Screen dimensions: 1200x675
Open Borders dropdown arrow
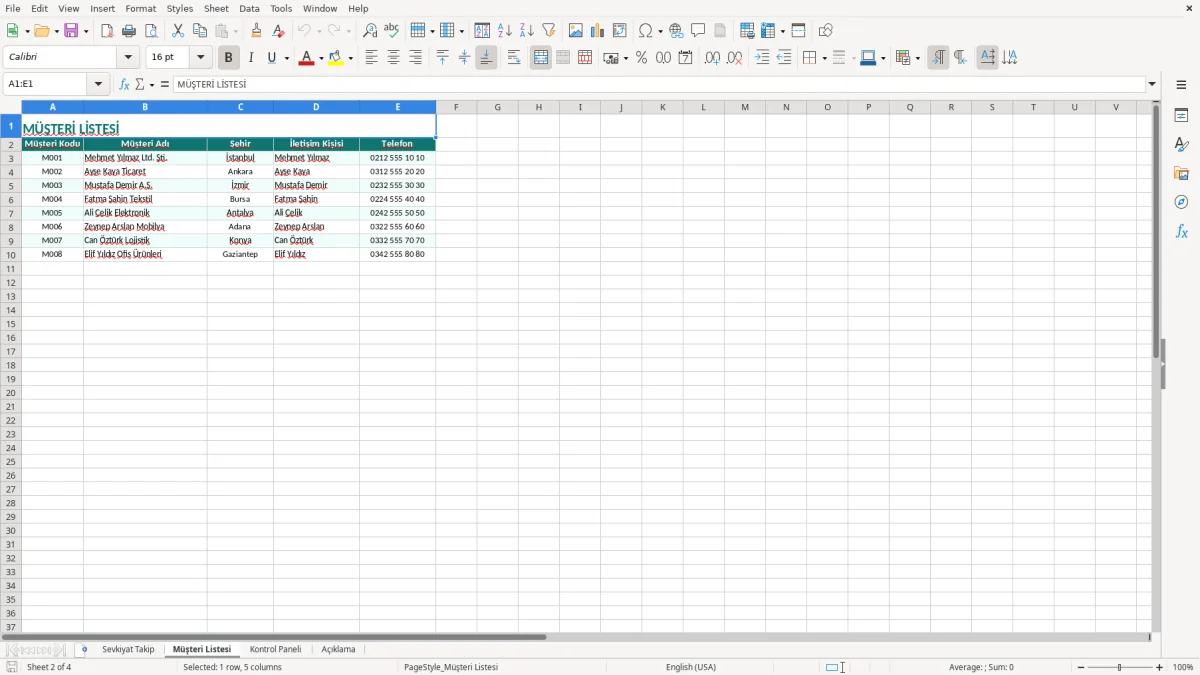(823, 59)
